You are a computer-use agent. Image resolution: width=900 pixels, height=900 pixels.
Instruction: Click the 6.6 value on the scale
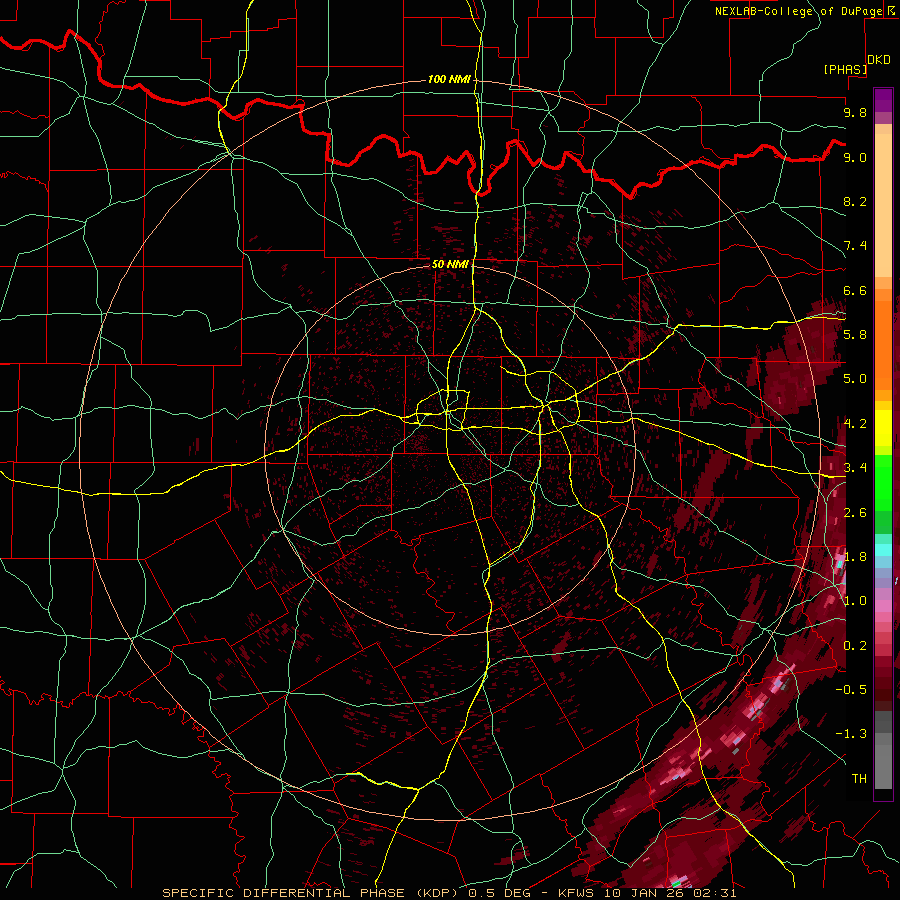[x=855, y=290]
